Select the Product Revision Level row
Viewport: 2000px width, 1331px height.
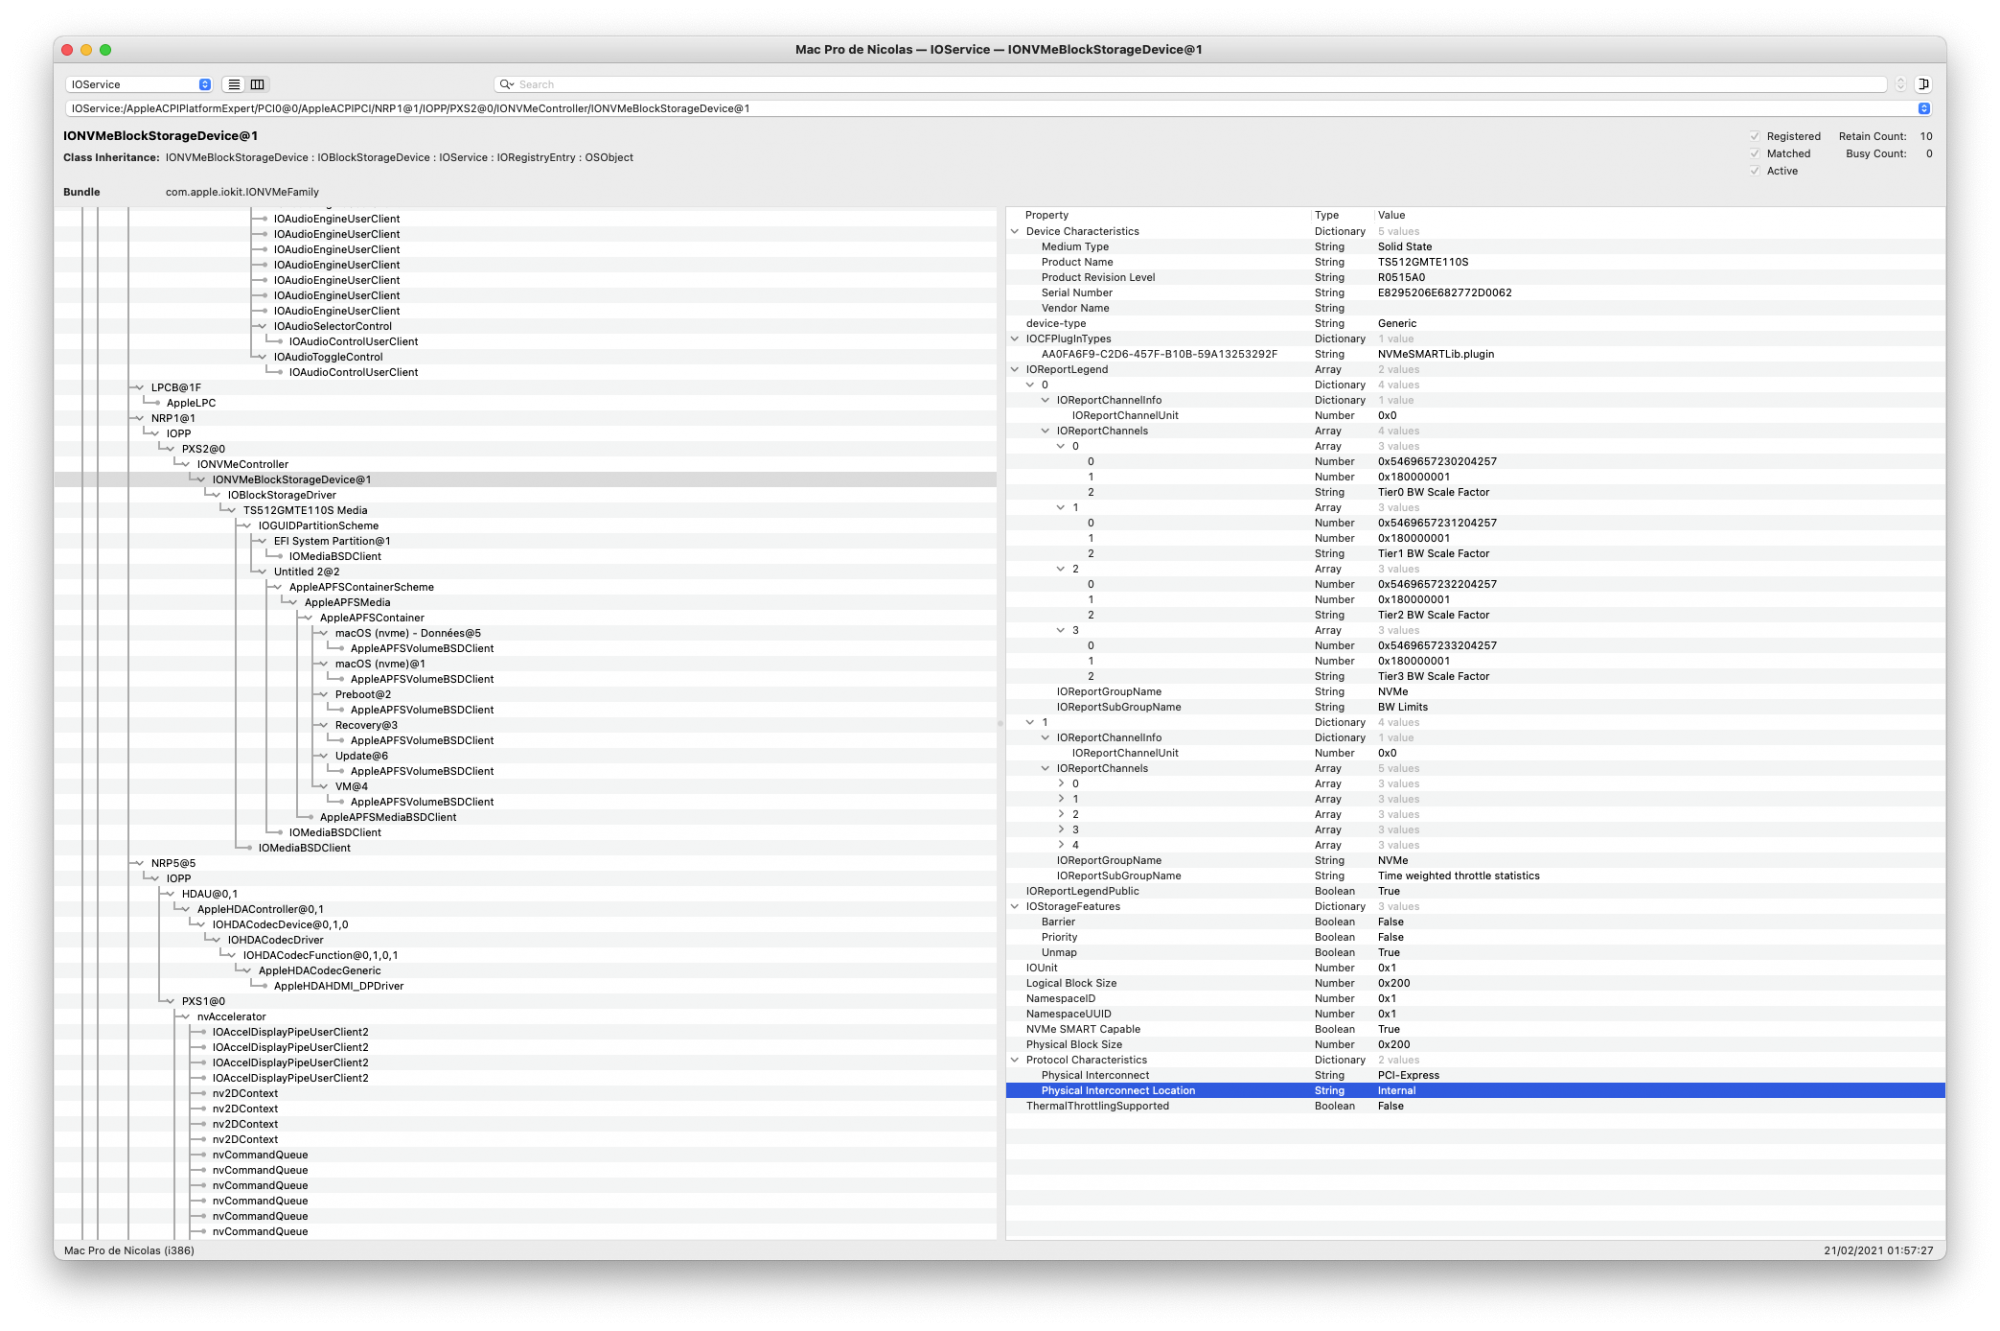coord(1475,278)
